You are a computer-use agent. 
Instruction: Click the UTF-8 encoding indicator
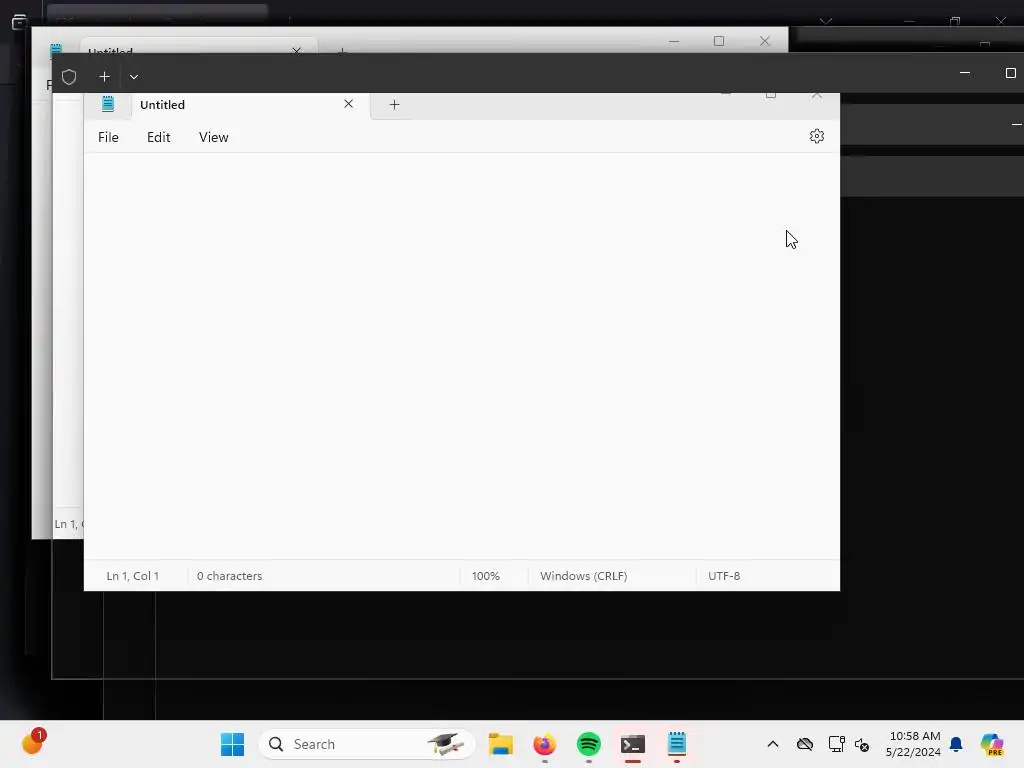[x=724, y=576]
